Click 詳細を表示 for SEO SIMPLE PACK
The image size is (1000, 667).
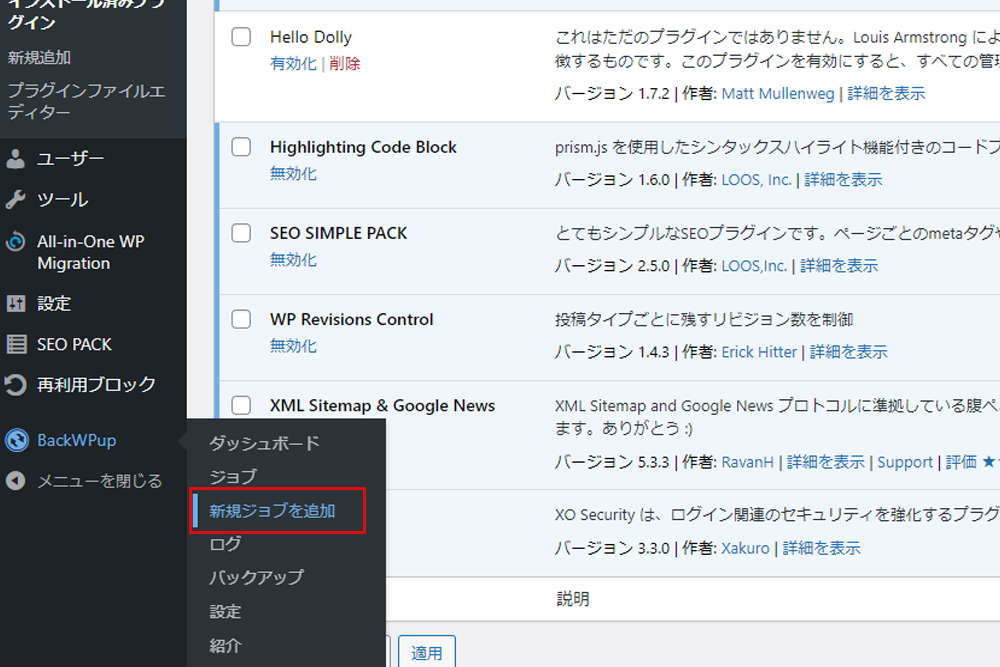tap(839, 266)
